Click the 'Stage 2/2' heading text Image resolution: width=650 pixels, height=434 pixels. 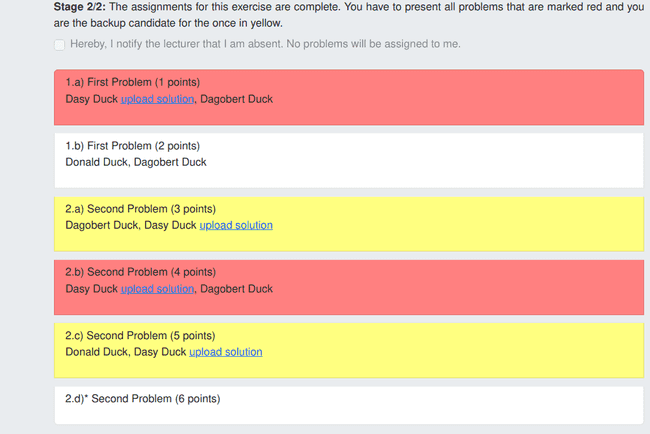78,6
